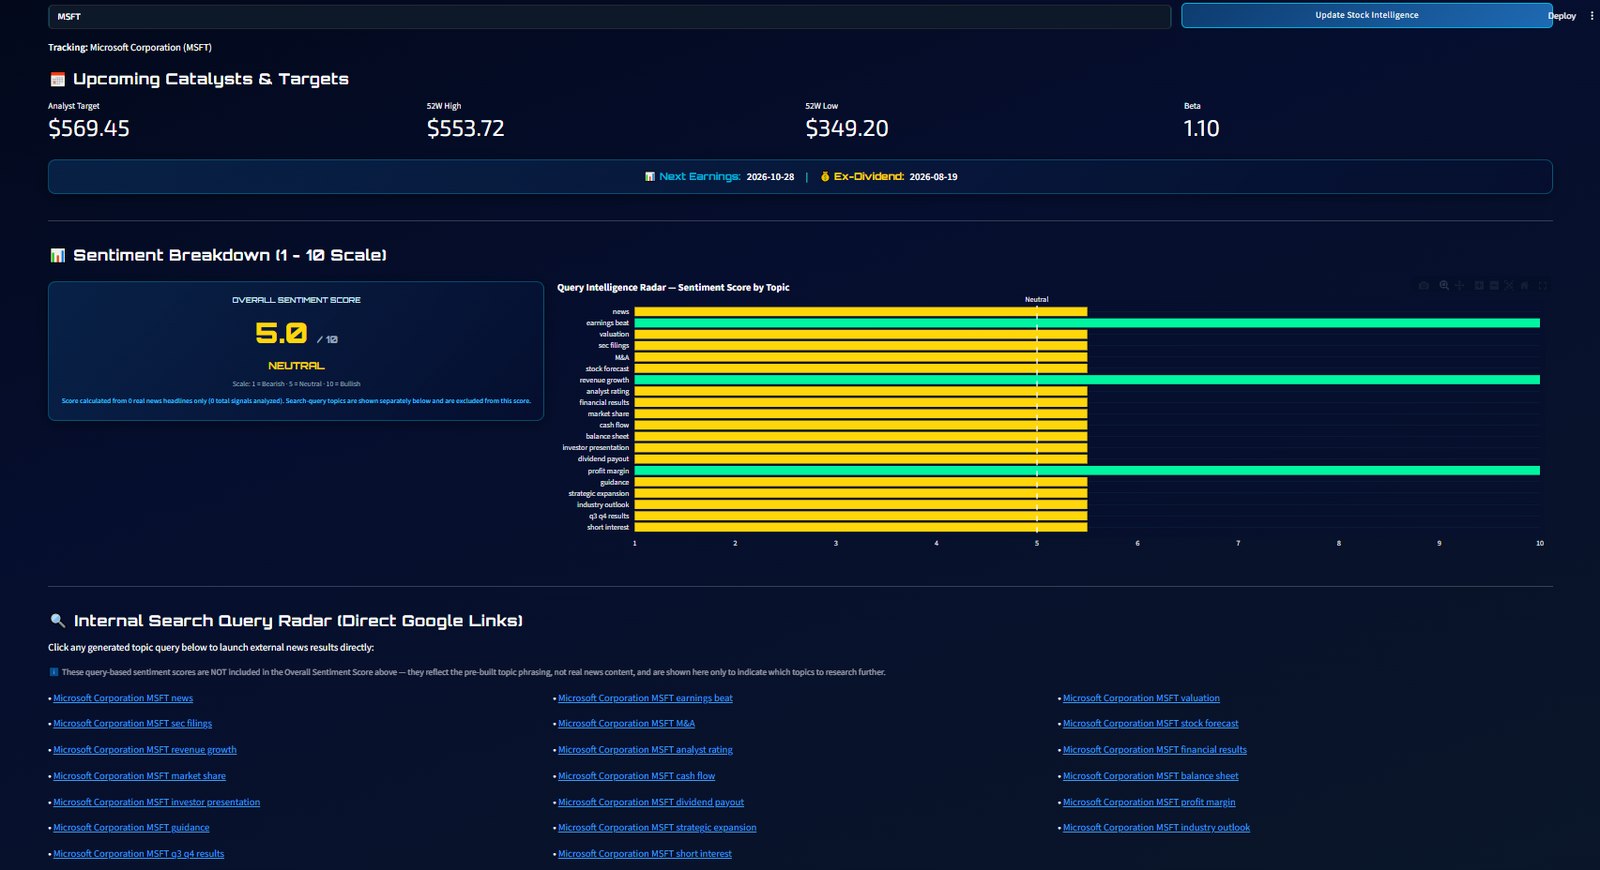Follow the MSFT profit margin link
This screenshot has height=870, width=1600.
[1149, 802]
